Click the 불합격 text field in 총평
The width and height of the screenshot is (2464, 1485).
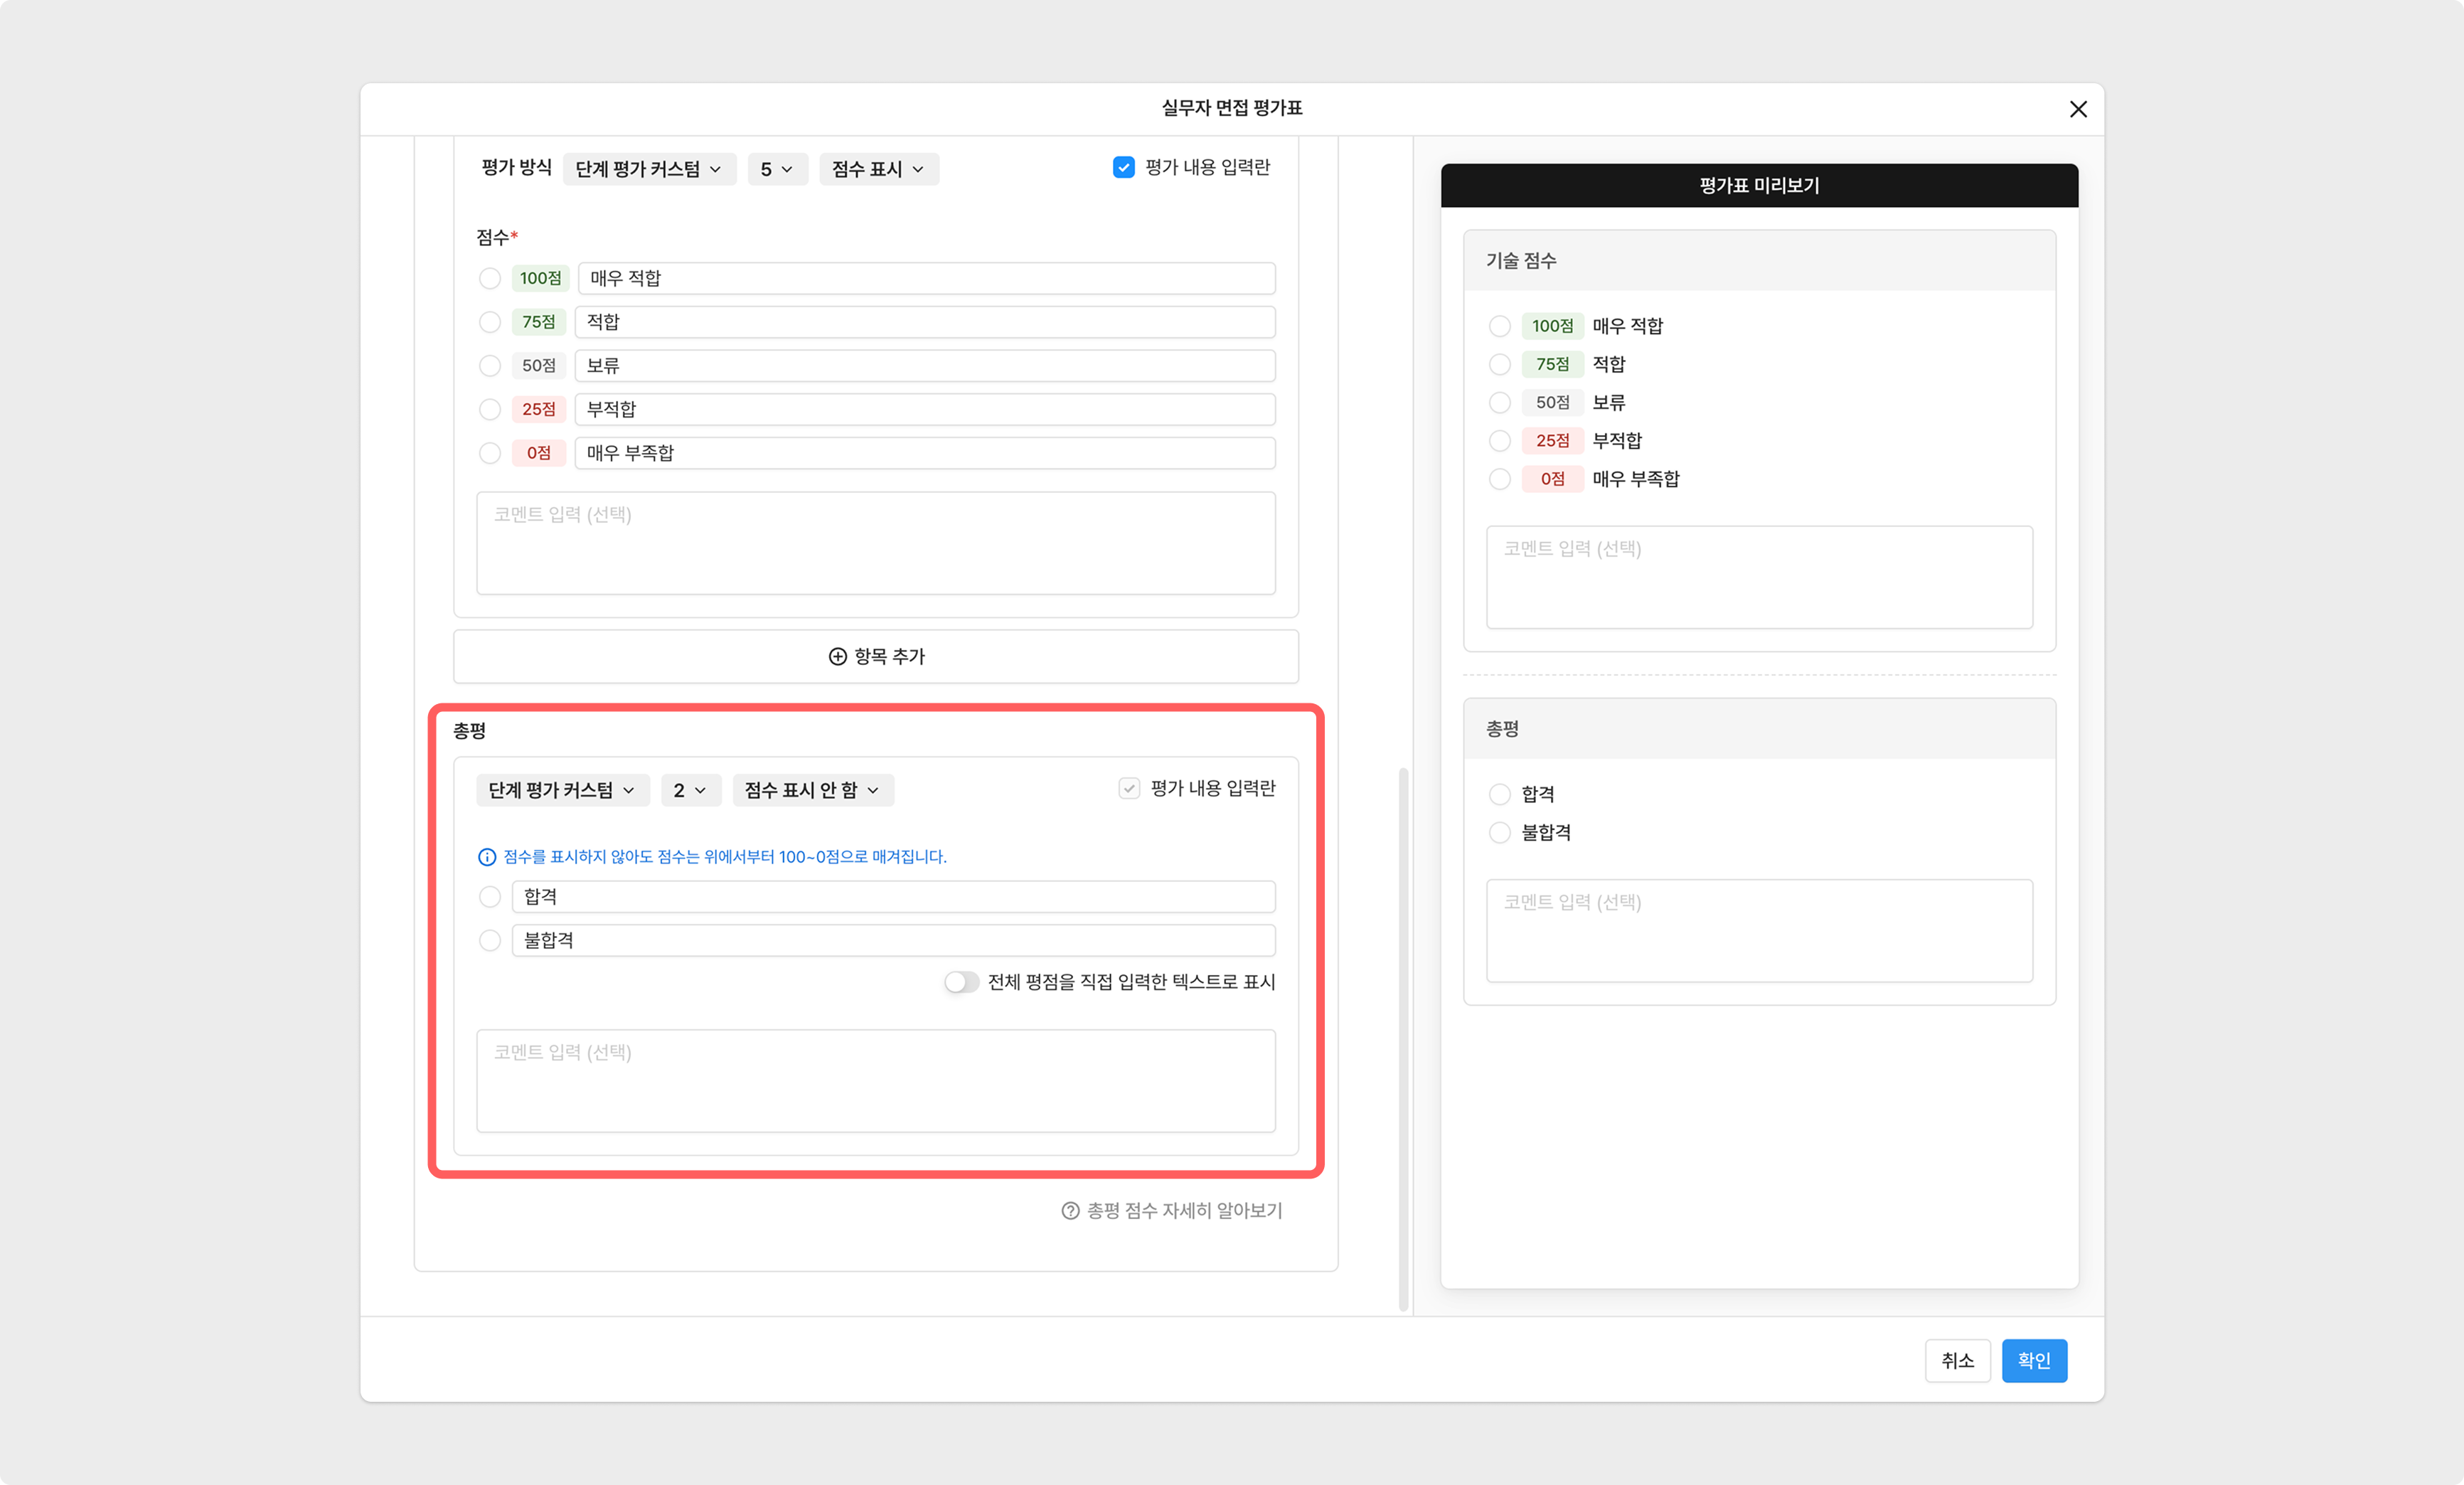click(892, 940)
